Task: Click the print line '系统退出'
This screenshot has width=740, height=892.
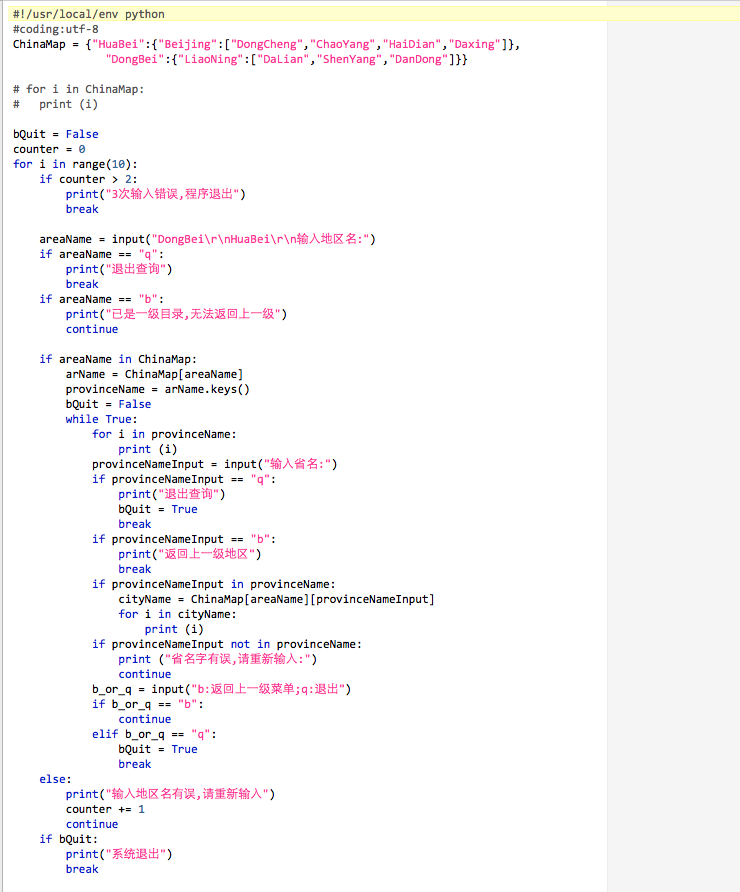Action: click(118, 854)
